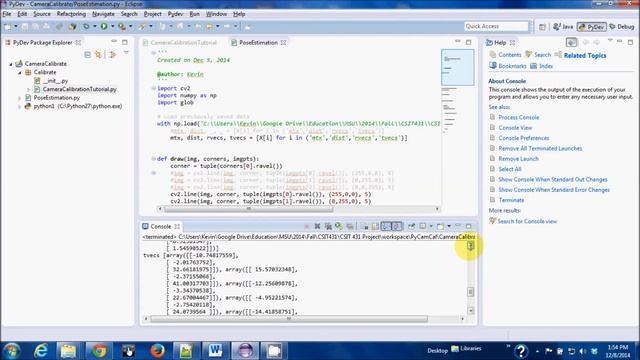Open the Help Index link
This screenshot has height=360, width=640.
tap(546, 66)
